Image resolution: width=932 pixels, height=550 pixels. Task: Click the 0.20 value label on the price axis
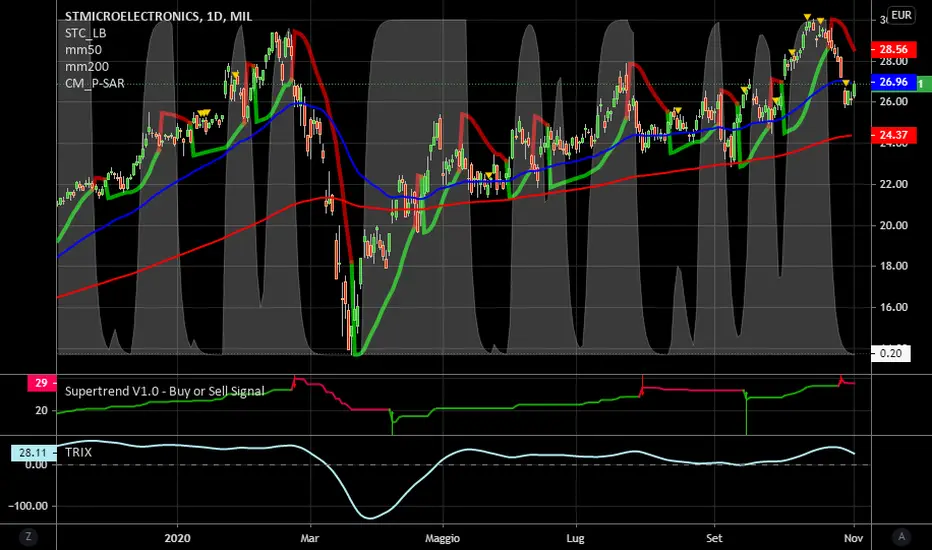pyautogui.click(x=893, y=353)
